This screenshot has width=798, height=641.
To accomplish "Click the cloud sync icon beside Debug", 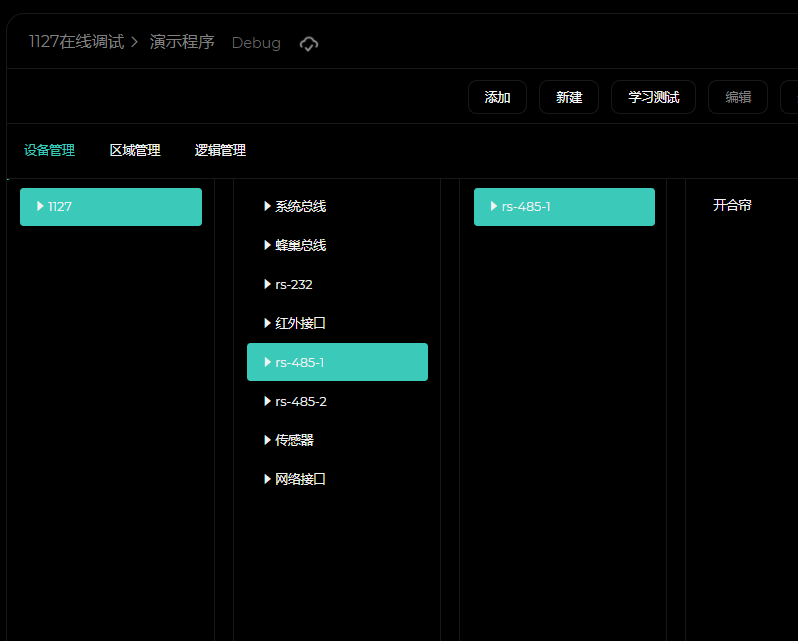I will (309, 44).
